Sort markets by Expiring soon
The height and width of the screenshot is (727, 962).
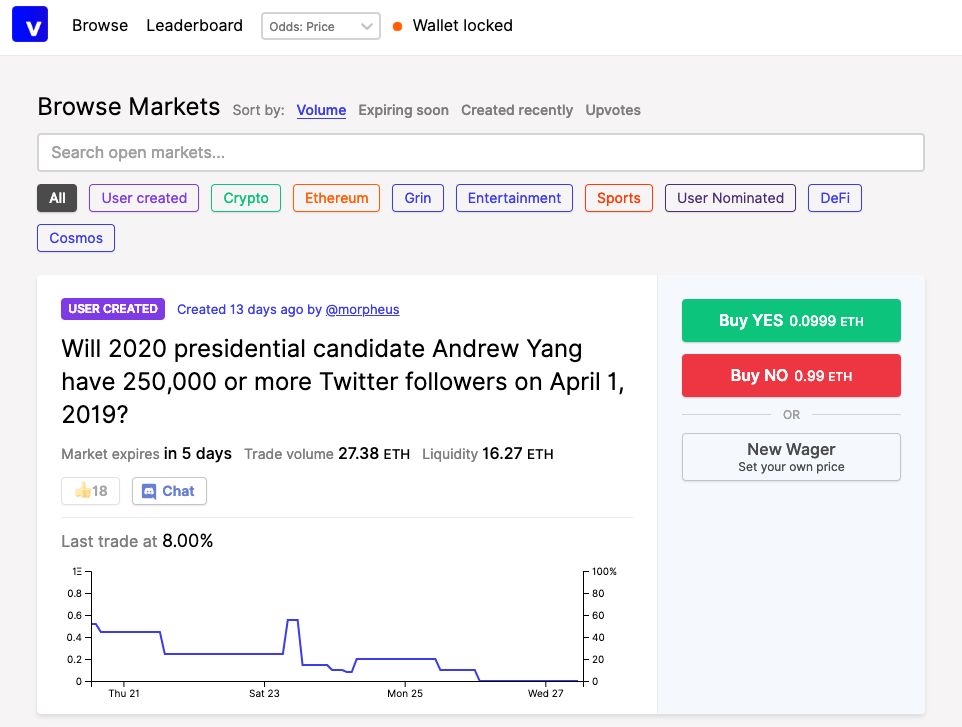tap(404, 110)
